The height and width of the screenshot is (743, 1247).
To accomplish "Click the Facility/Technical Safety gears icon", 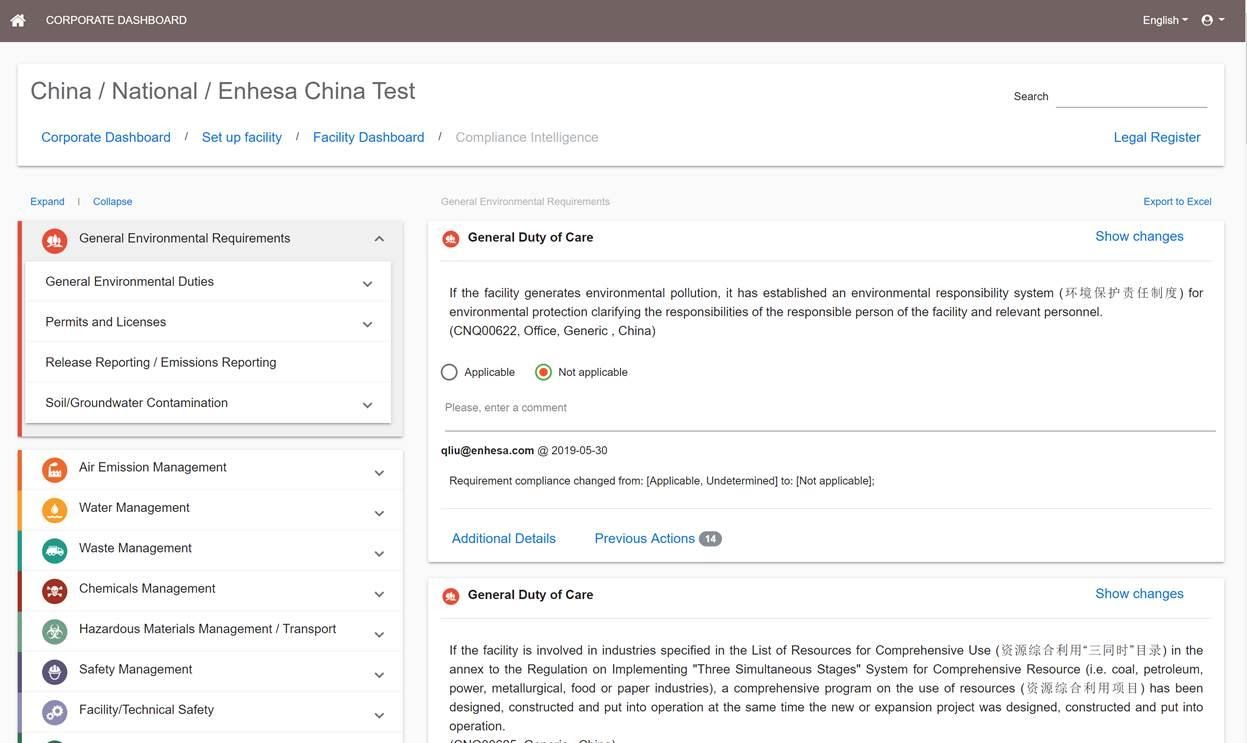I will pos(55,712).
